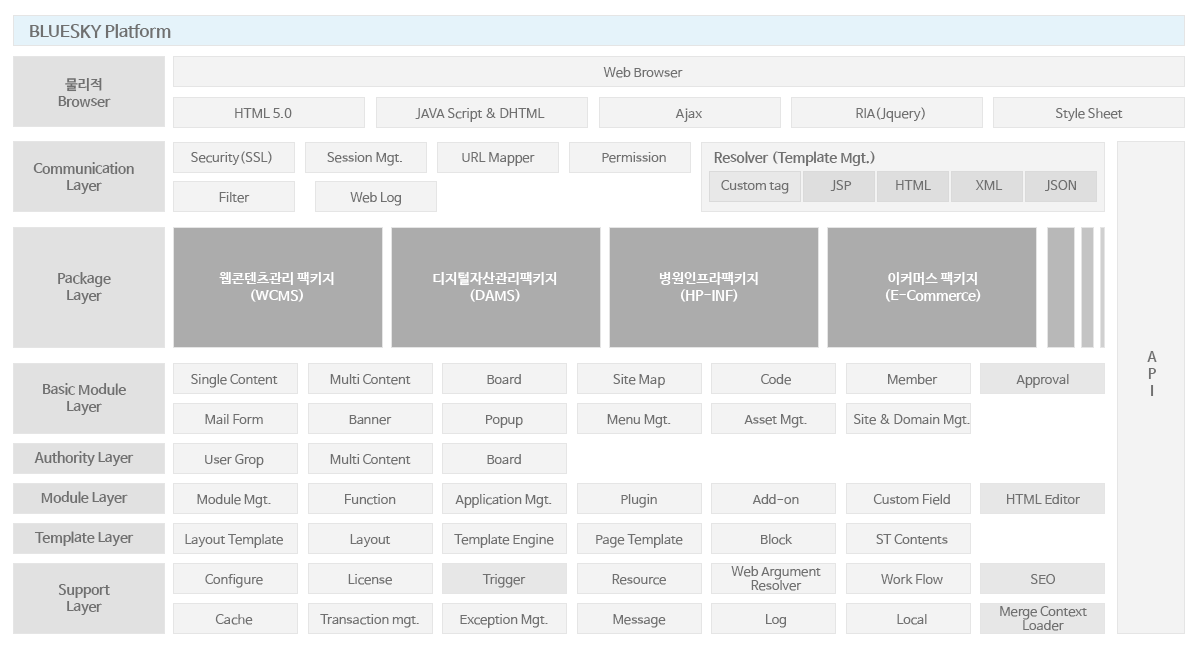Image resolution: width=1200 pixels, height=648 pixels.
Task: Select the Merge Context Loader box
Action: tap(1042, 619)
